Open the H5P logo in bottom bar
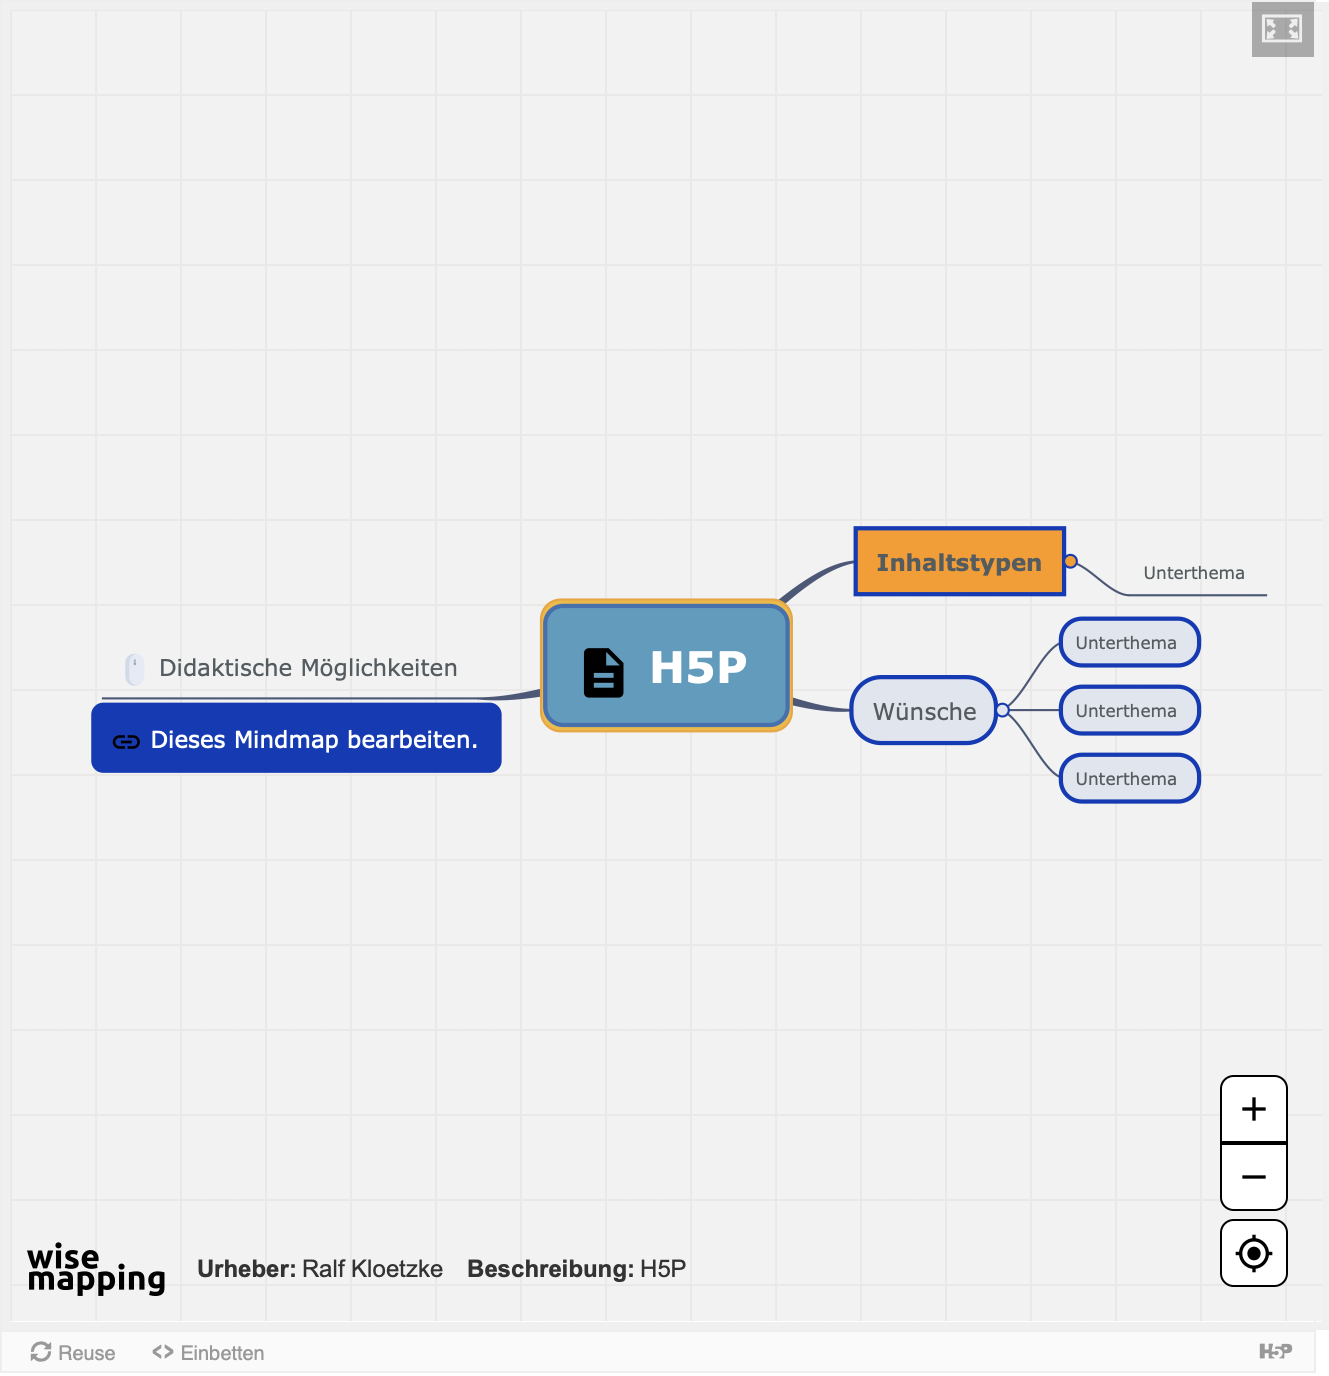This screenshot has width=1329, height=1376. [x=1275, y=1352]
